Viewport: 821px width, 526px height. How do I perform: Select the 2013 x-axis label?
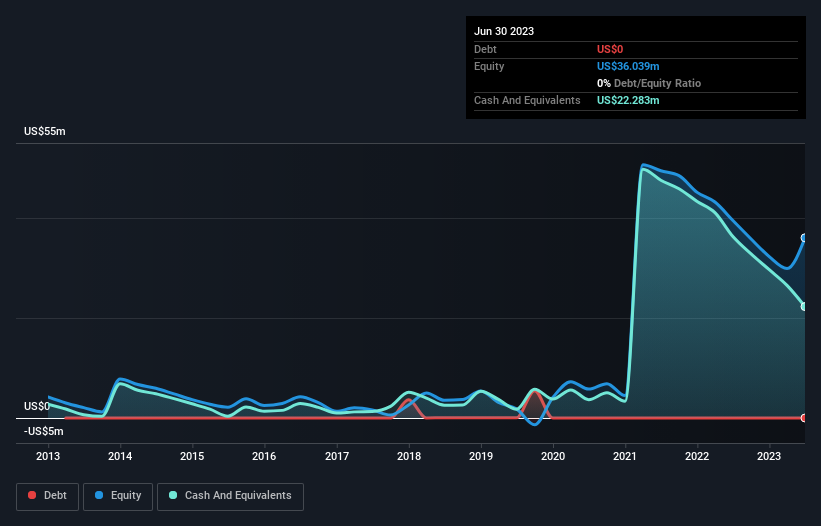click(x=48, y=456)
